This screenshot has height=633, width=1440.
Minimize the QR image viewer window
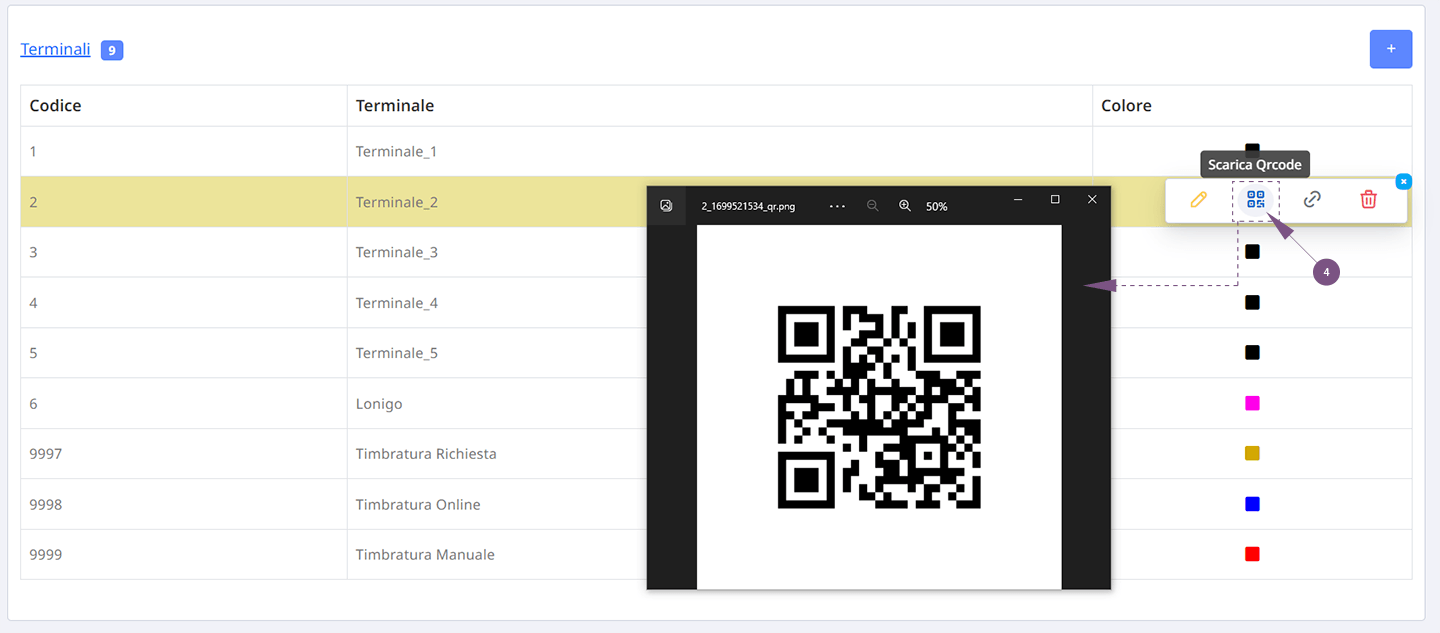pyautogui.click(x=1018, y=200)
